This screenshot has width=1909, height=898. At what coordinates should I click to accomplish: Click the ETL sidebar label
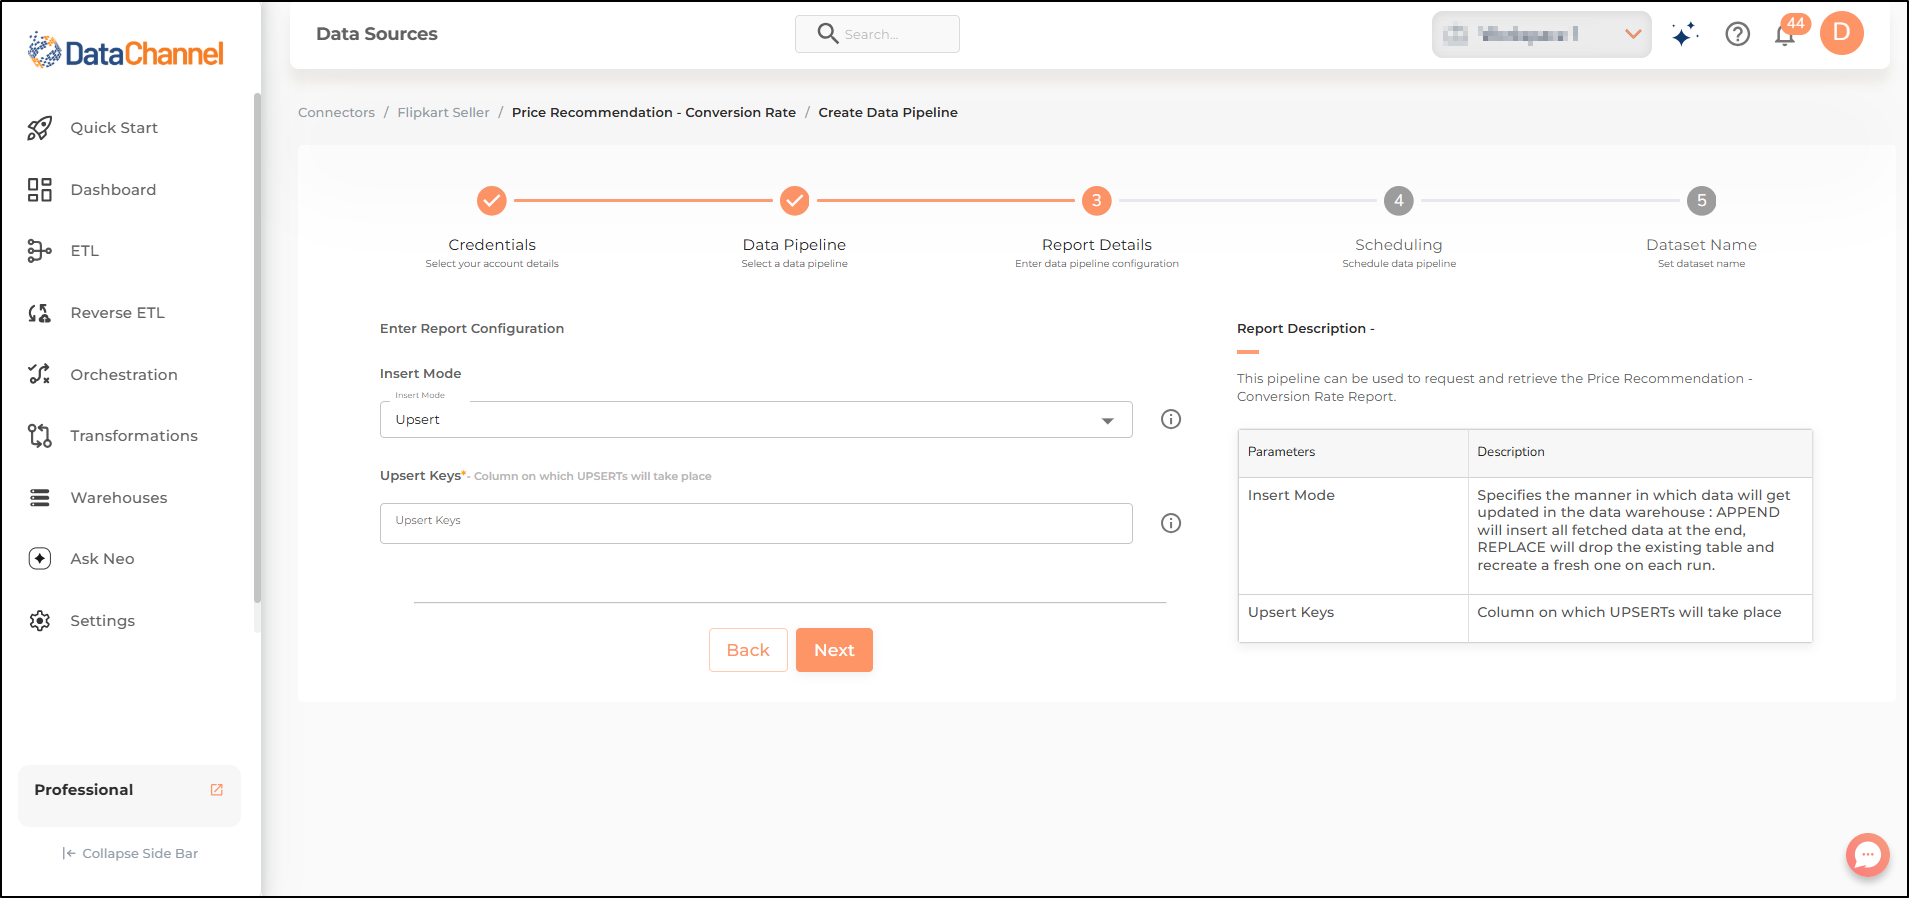[x=85, y=251]
